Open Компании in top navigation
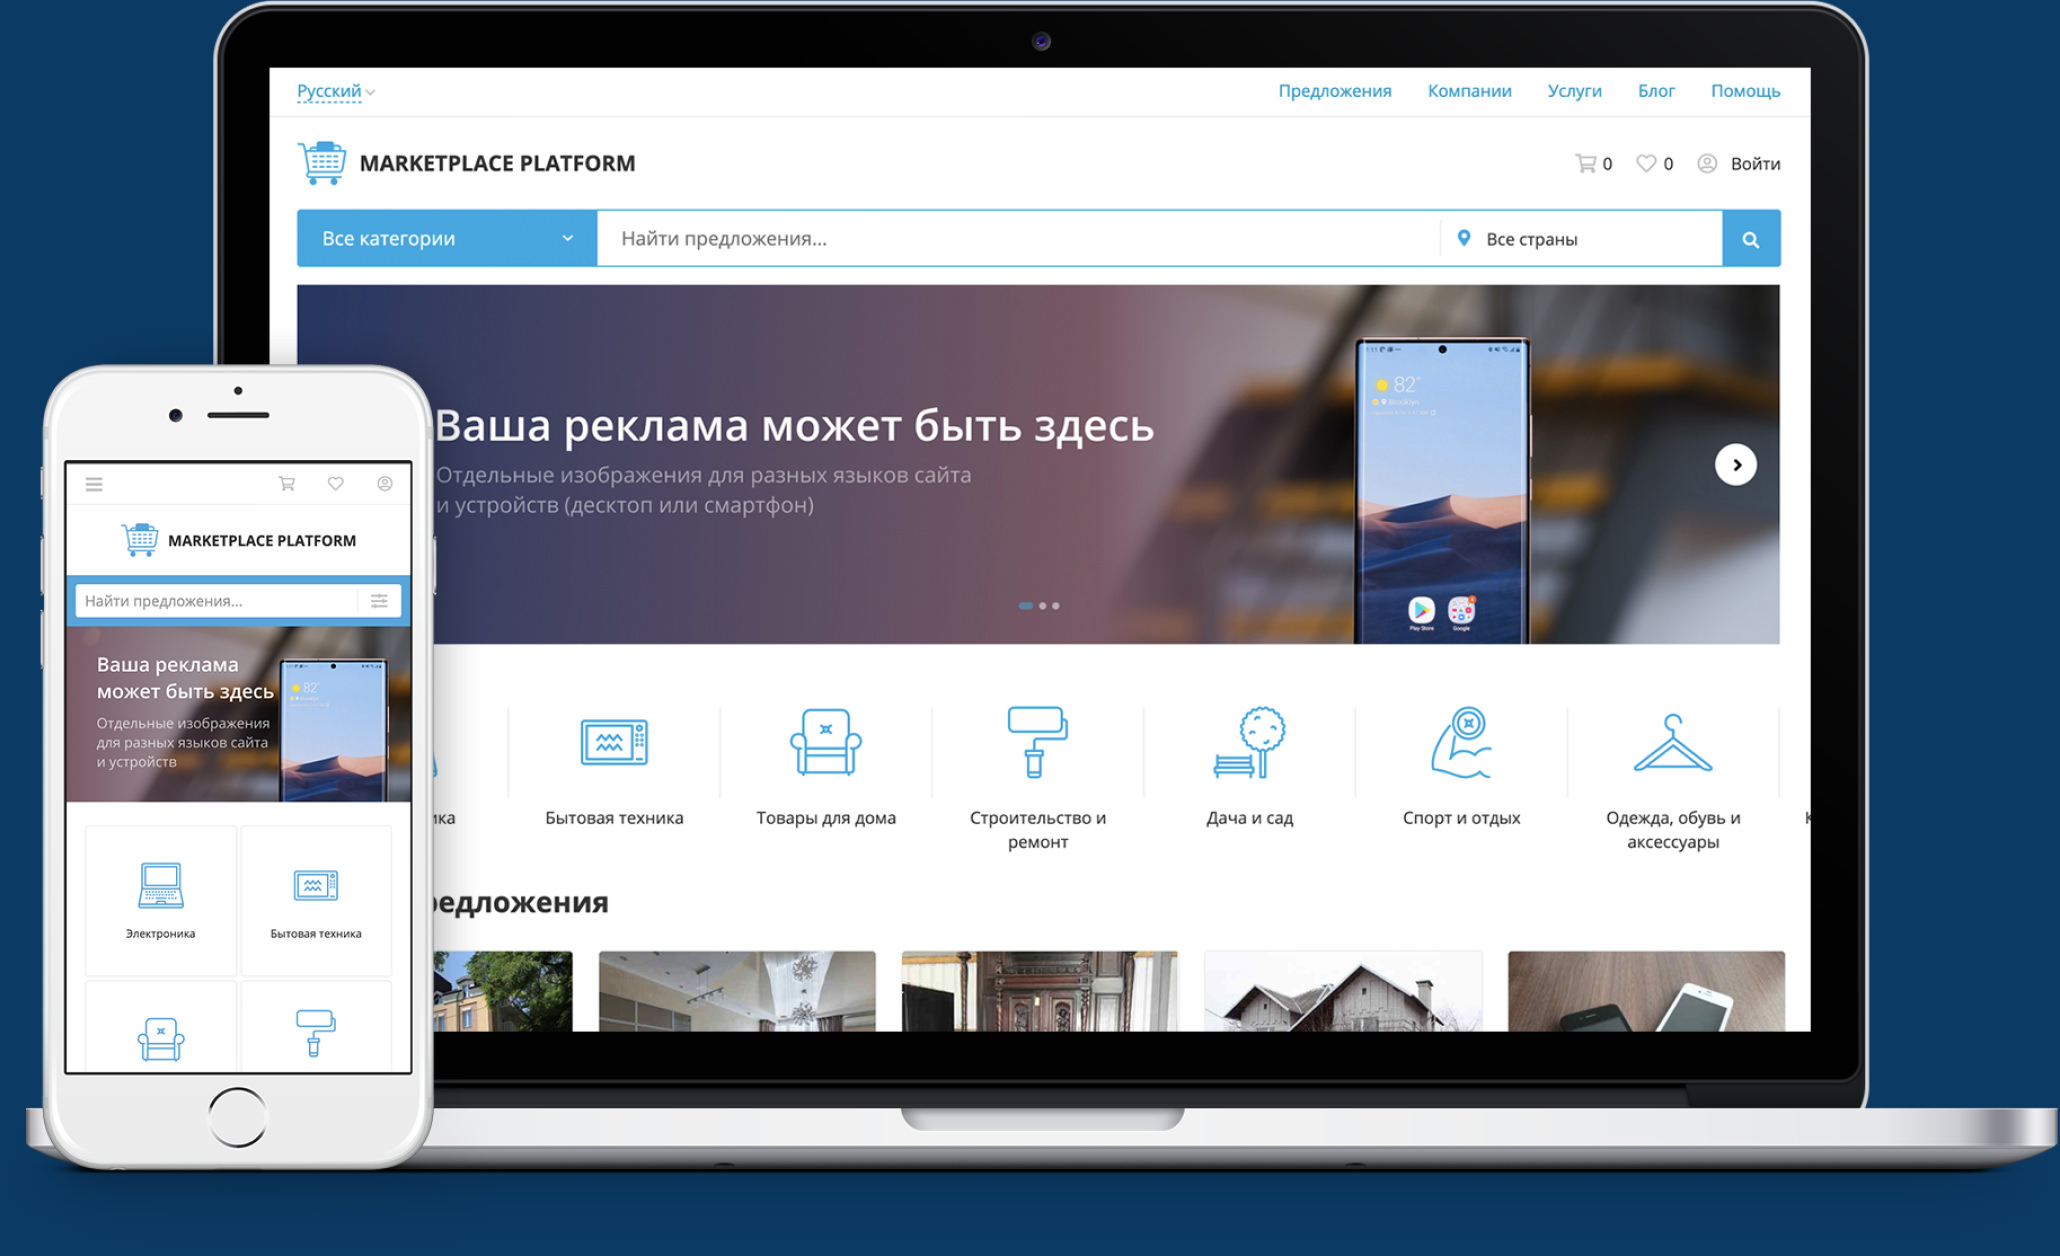2060x1256 pixels. (x=1469, y=91)
